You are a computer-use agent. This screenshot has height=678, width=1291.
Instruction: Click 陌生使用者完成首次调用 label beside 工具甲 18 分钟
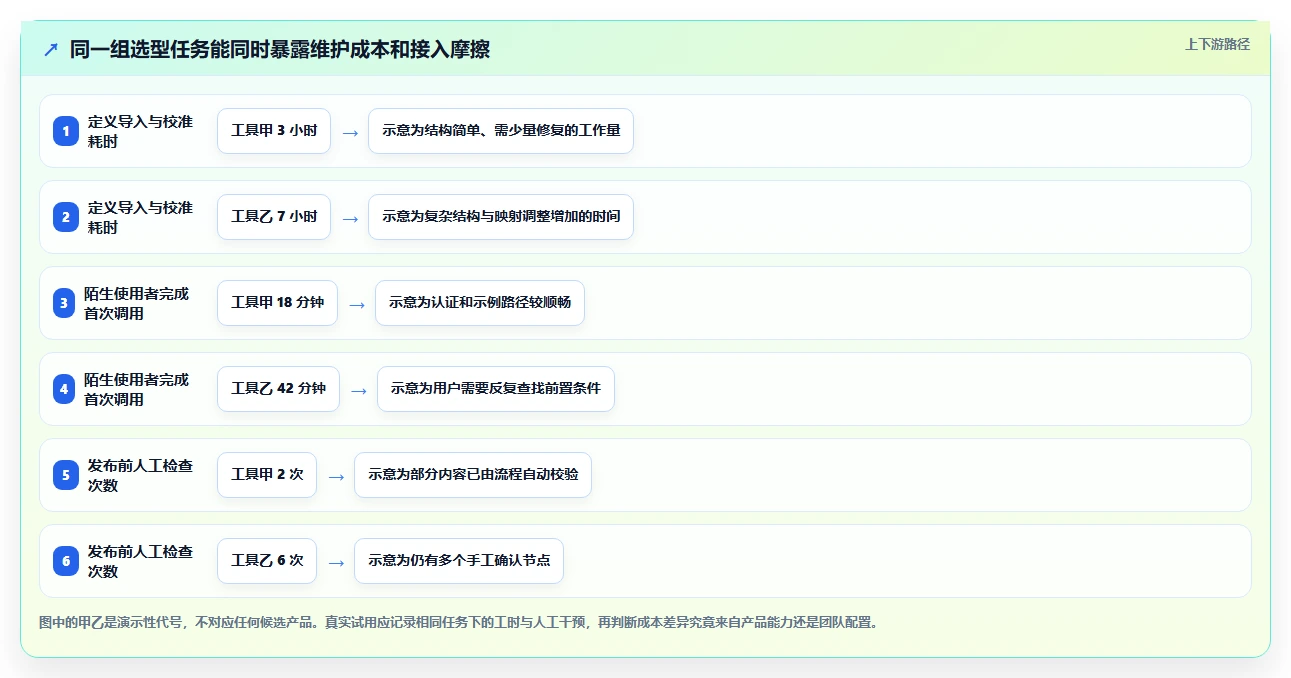click(136, 303)
